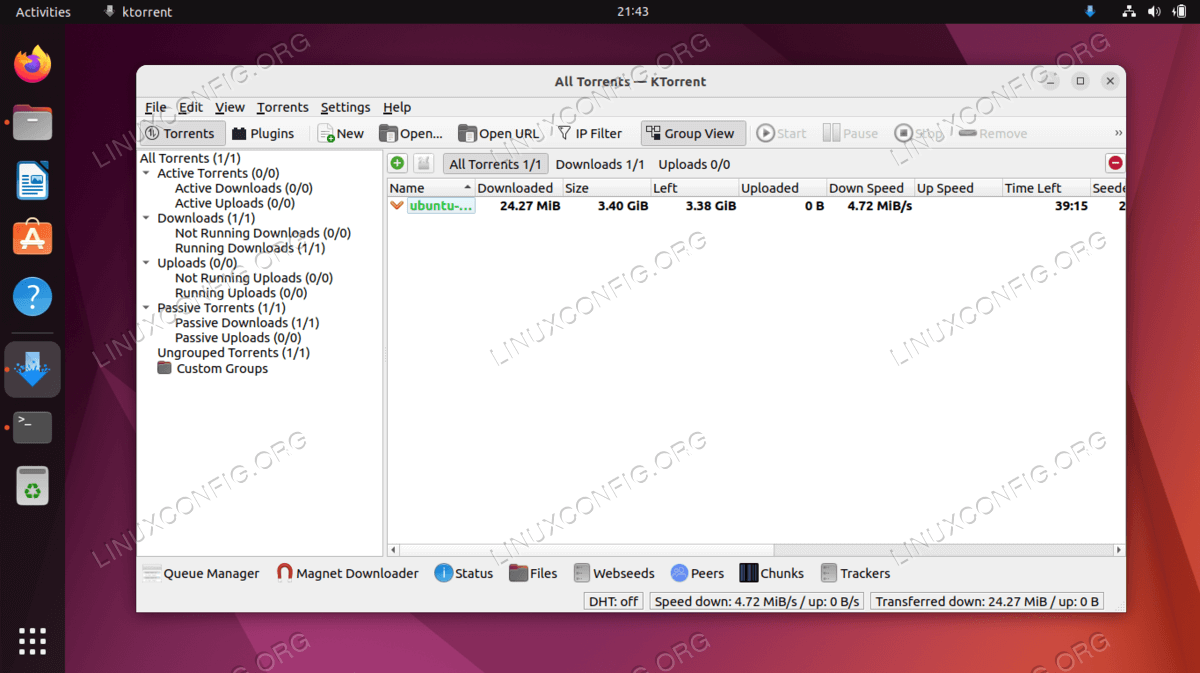The image size is (1200, 673).
Task: Open the Help menu
Action: tap(397, 107)
